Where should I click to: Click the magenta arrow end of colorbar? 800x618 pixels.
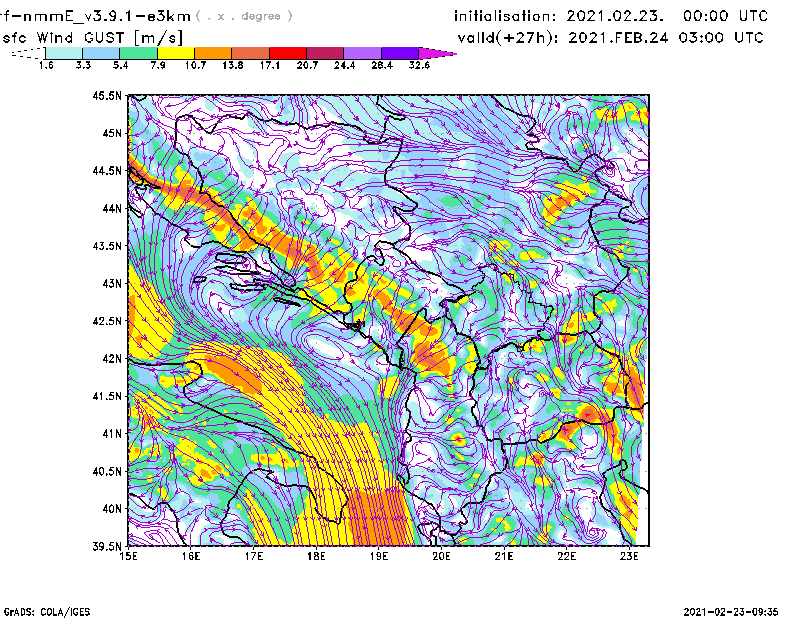tap(437, 54)
